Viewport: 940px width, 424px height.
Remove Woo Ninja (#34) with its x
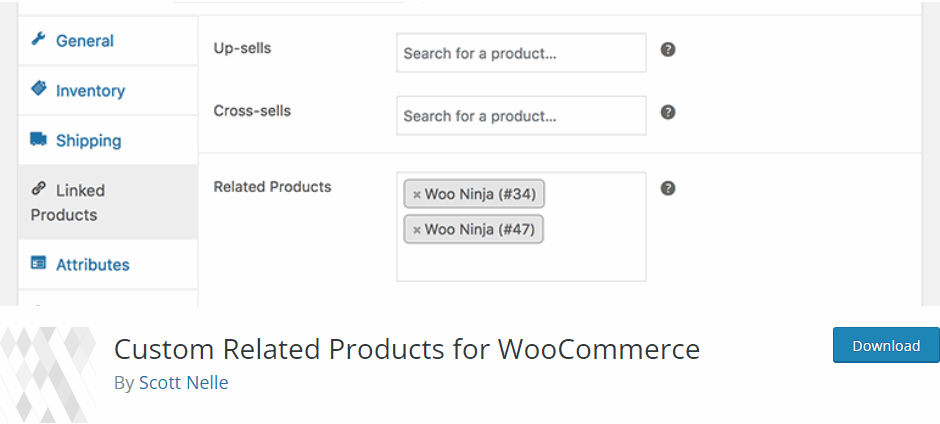pyautogui.click(x=417, y=195)
